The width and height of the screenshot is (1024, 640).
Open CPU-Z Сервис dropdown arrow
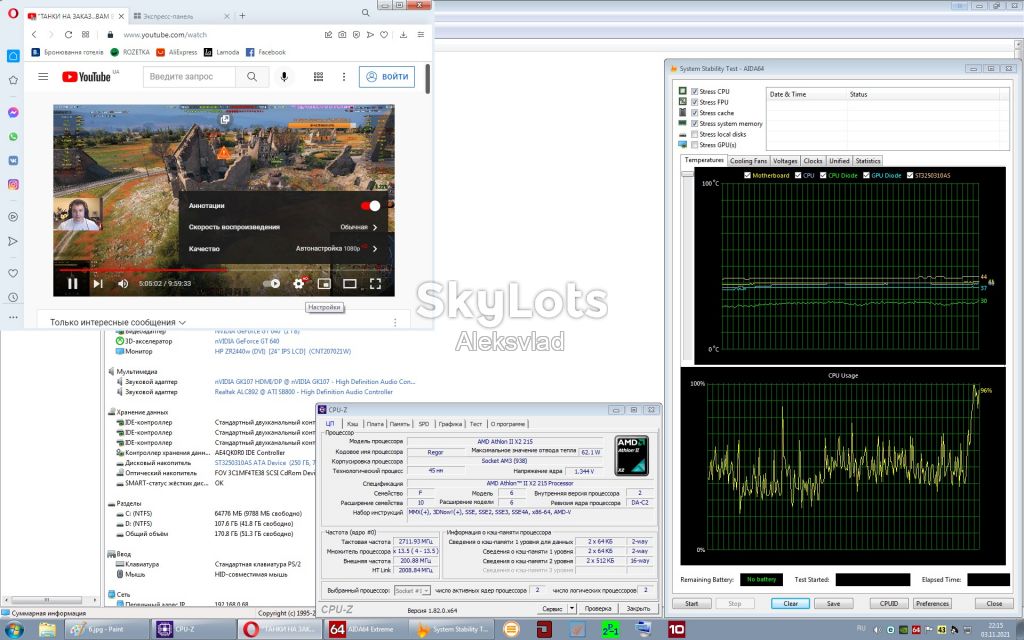[x=571, y=608]
